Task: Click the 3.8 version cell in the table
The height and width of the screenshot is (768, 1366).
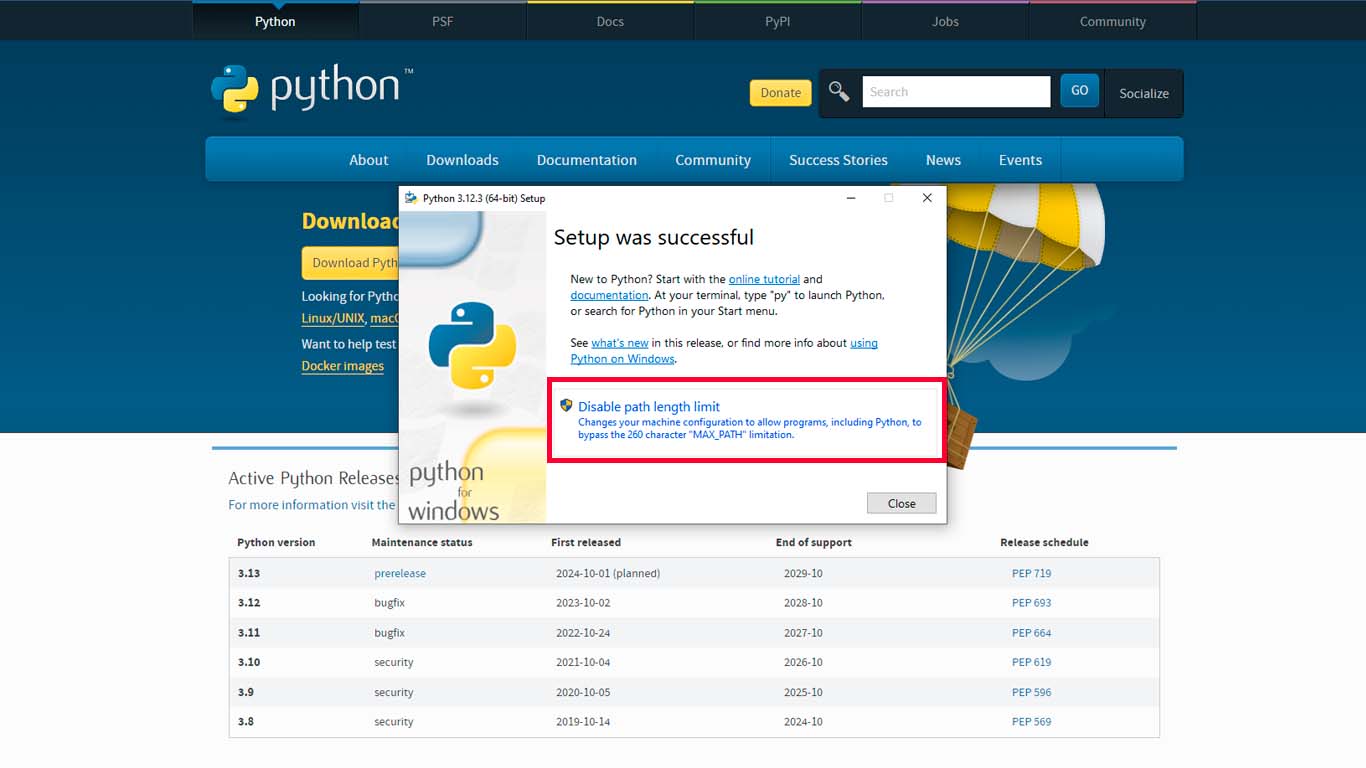Action: [246, 722]
